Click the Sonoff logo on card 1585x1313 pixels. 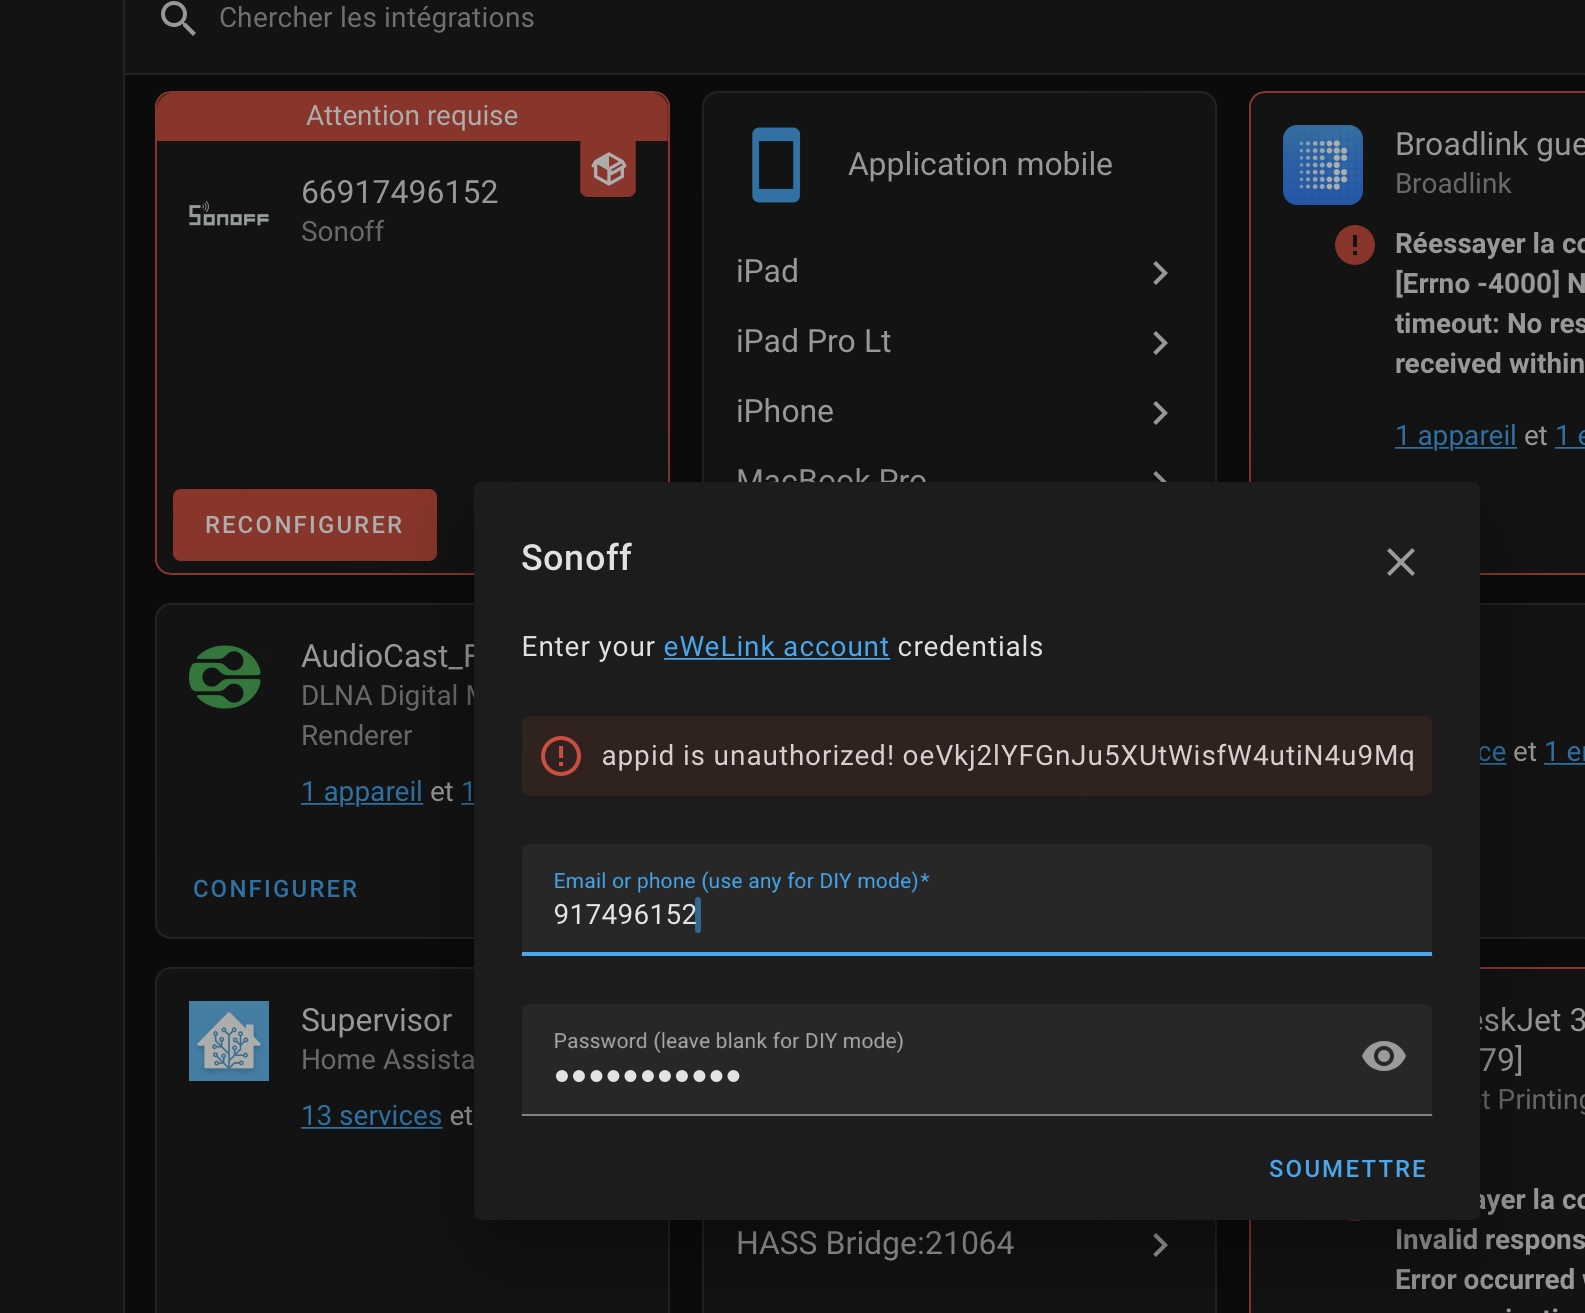229,214
